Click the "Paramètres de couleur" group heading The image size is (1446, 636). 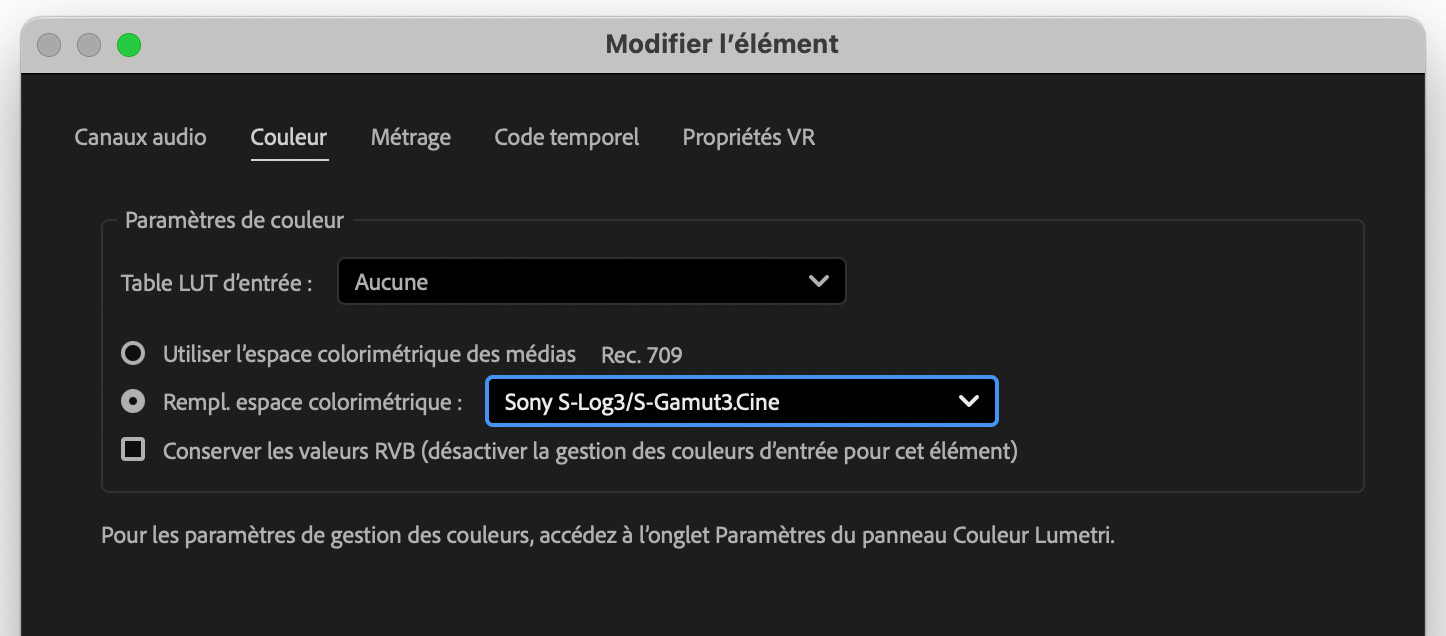point(234,220)
